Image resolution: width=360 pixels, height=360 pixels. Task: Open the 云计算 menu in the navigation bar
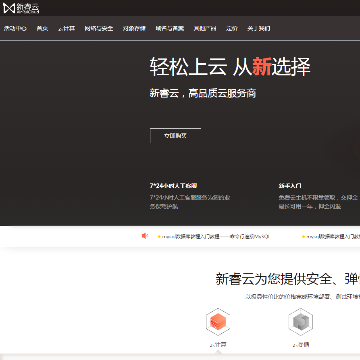tap(66, 29)
